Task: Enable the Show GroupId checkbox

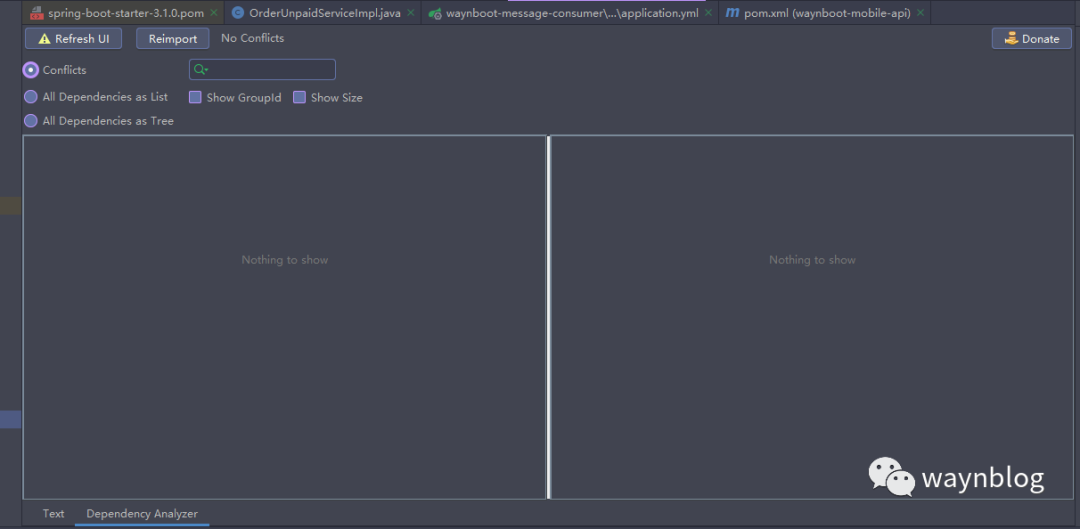Action: click(x=195, y=97)
